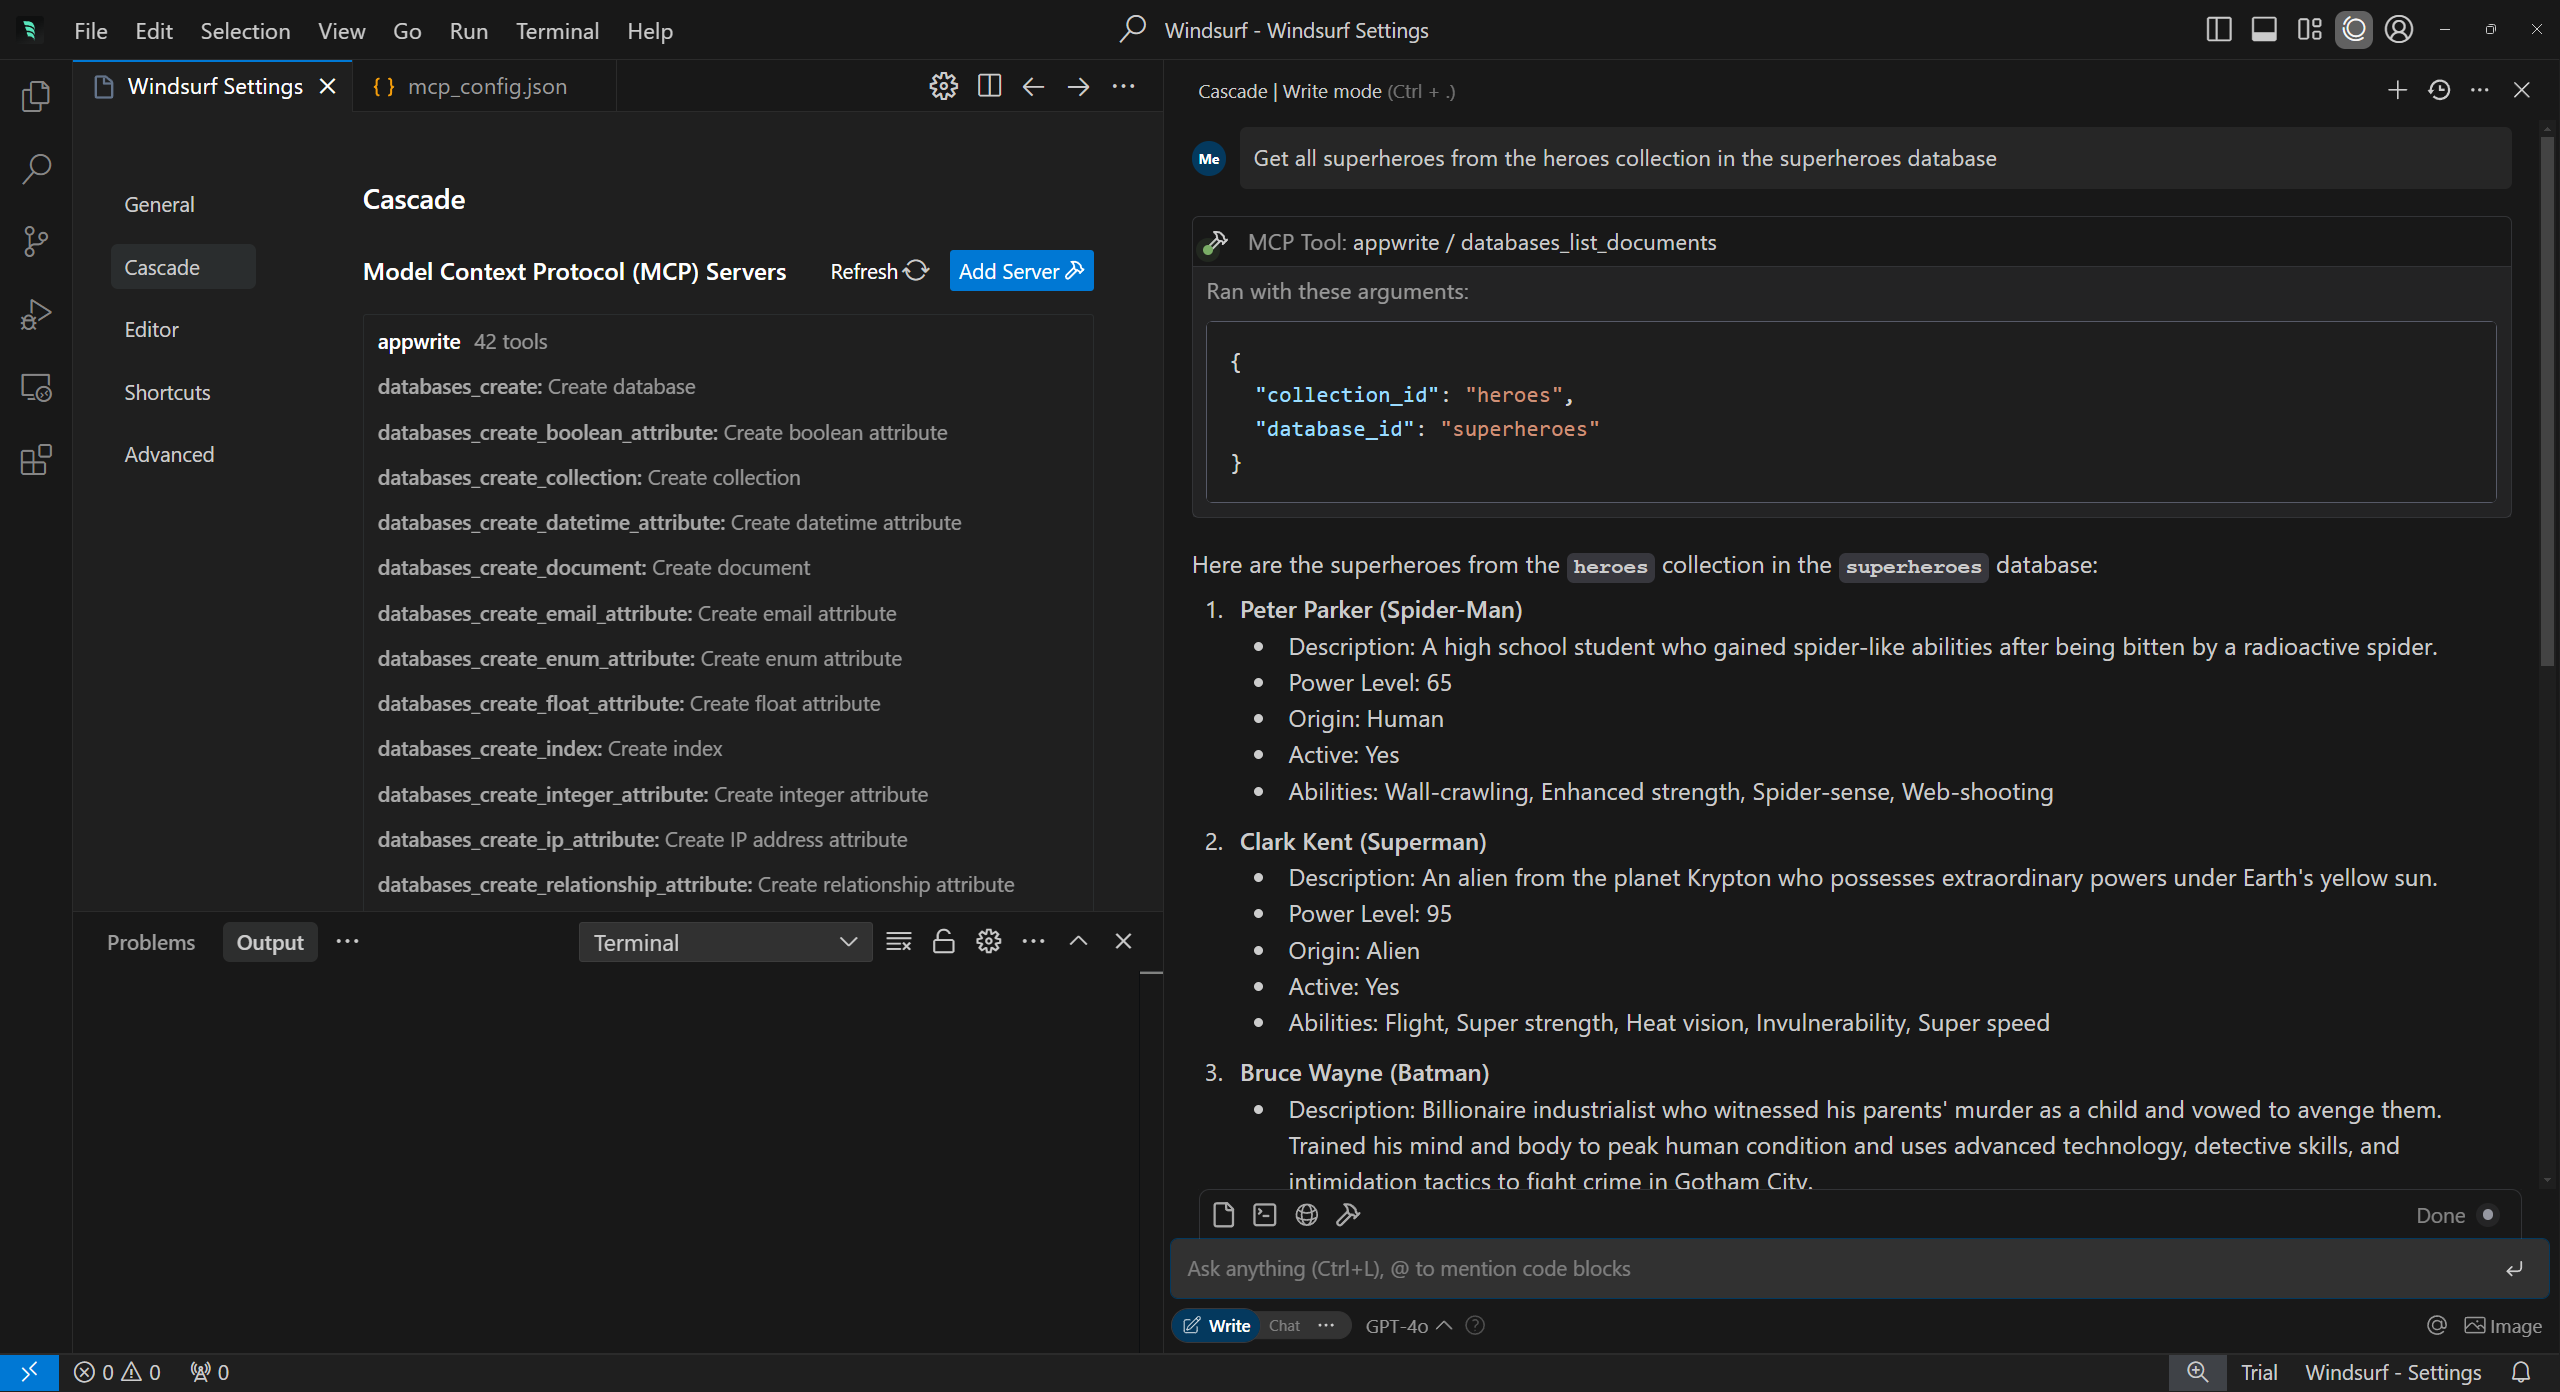
Task: Click the Refresh MCP servers icon
Action: click(x=916, y=271)
